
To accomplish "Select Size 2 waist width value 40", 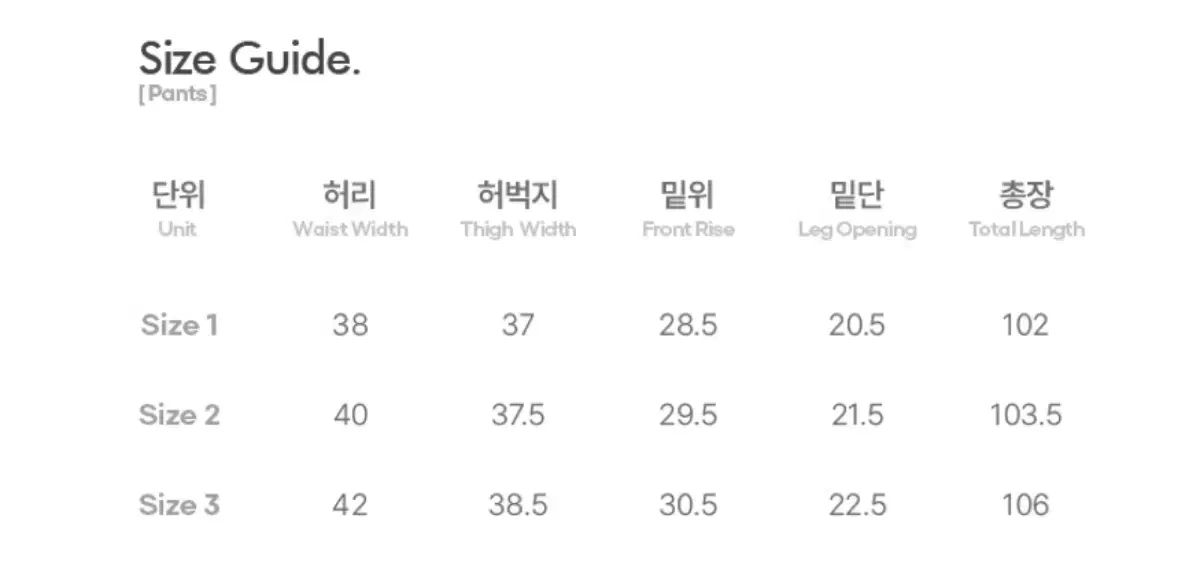I will tap(350, 415).
